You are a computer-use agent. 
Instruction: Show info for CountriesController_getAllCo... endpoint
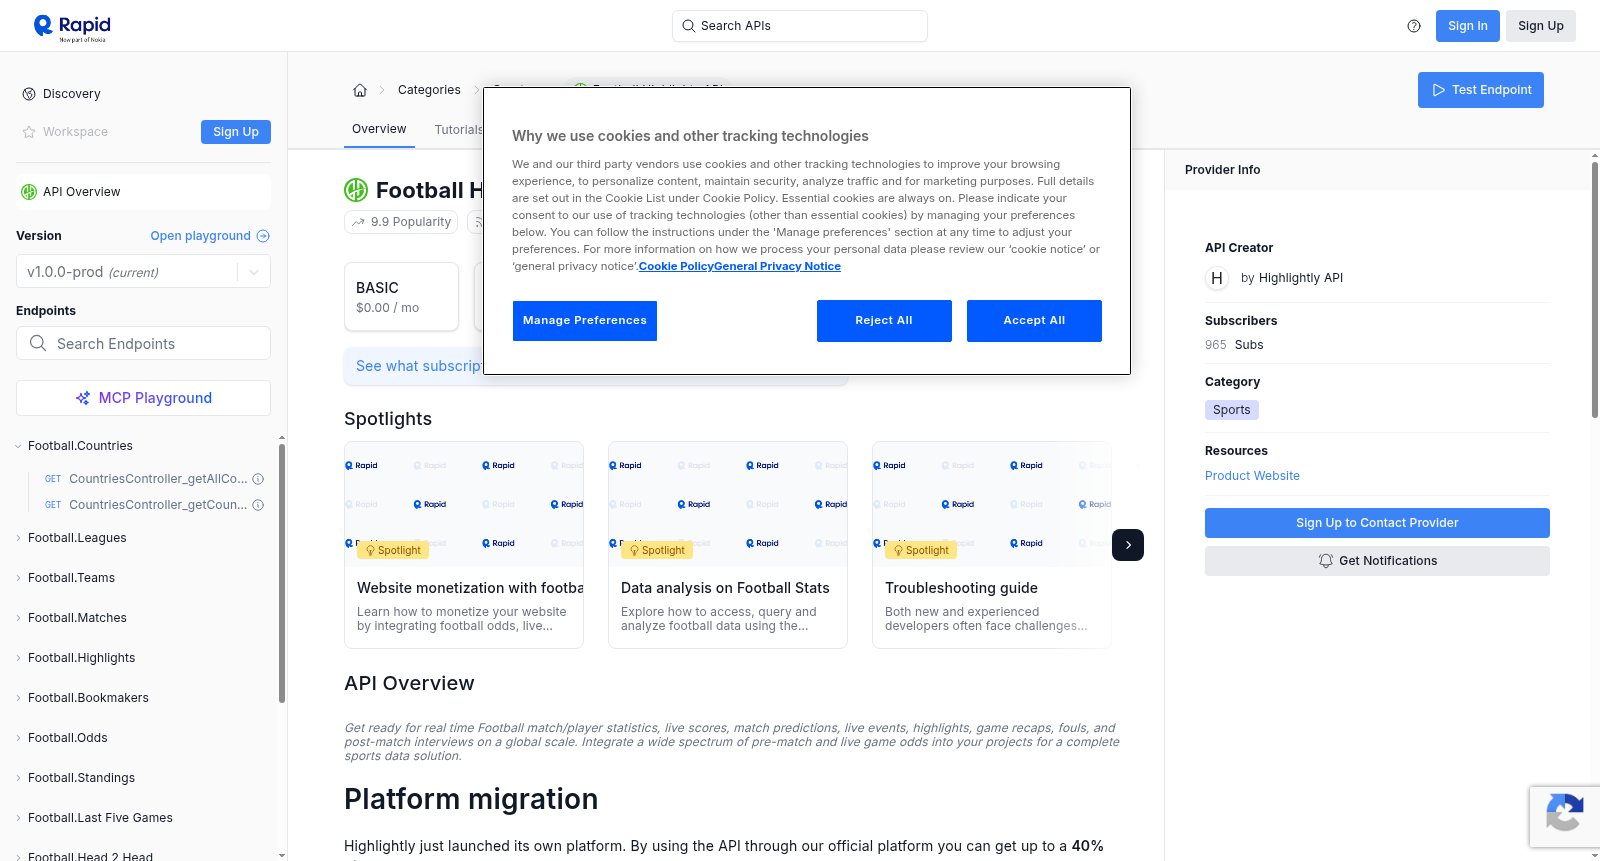coord(258,479)
